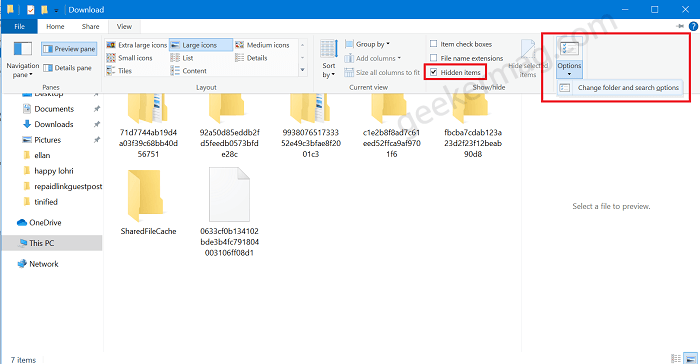Image resolution: width=700 pixels, height=364 pixels.
Task: Open the Navigation pane dropdown
Action: 23,60
